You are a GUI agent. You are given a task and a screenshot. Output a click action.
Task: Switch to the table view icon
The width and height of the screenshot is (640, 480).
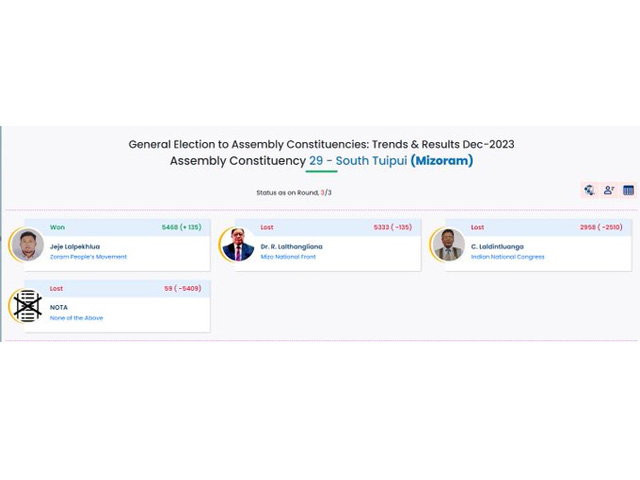tap(629, 190)
